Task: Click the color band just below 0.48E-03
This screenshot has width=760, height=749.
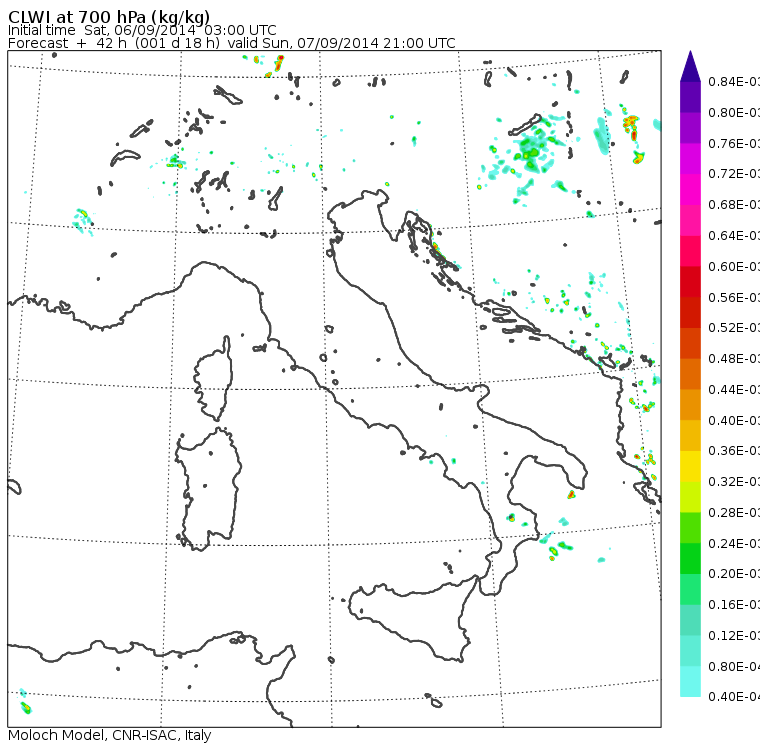Action: [690, 374]
